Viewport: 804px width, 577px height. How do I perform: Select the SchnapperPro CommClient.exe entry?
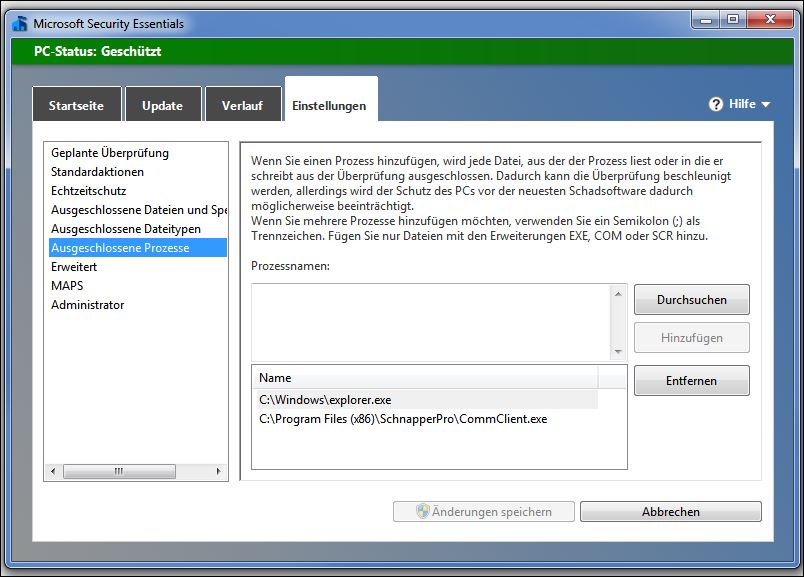tap(403, 419)
